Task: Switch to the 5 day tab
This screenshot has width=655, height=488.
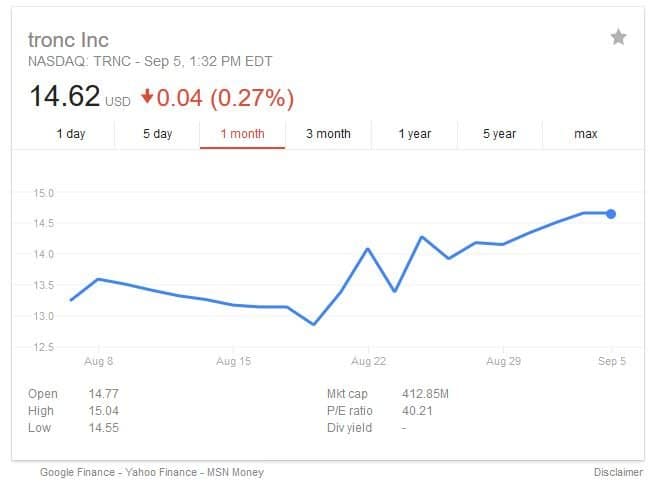Action: 157,134
